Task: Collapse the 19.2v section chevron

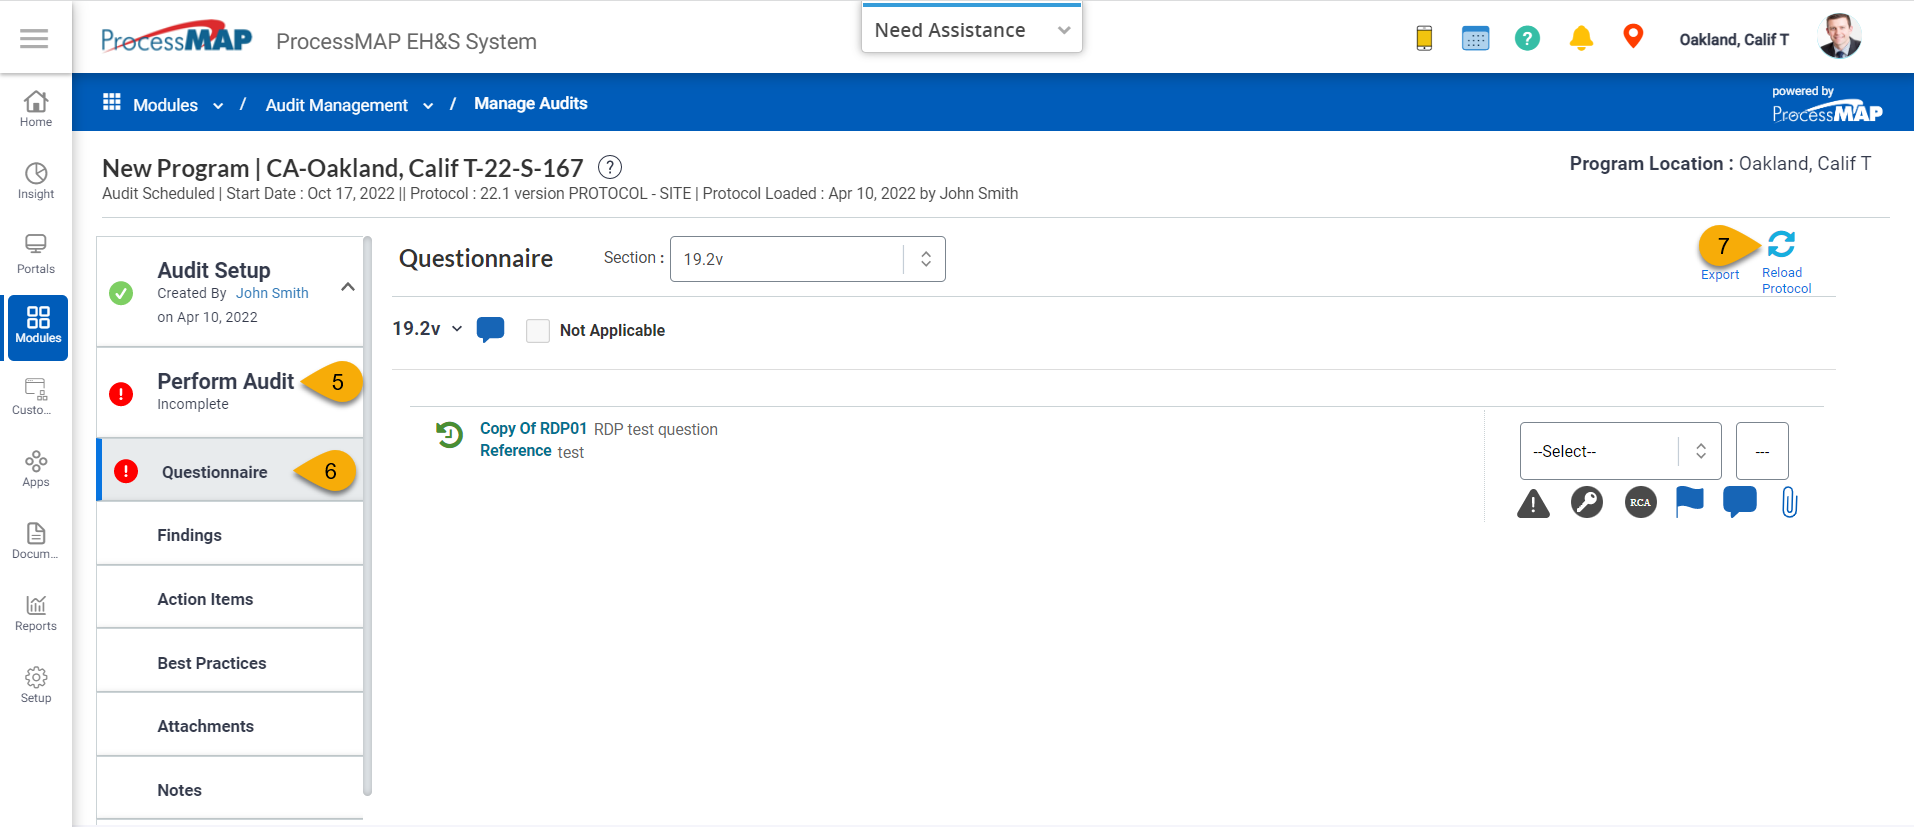Action: point(457,328)
